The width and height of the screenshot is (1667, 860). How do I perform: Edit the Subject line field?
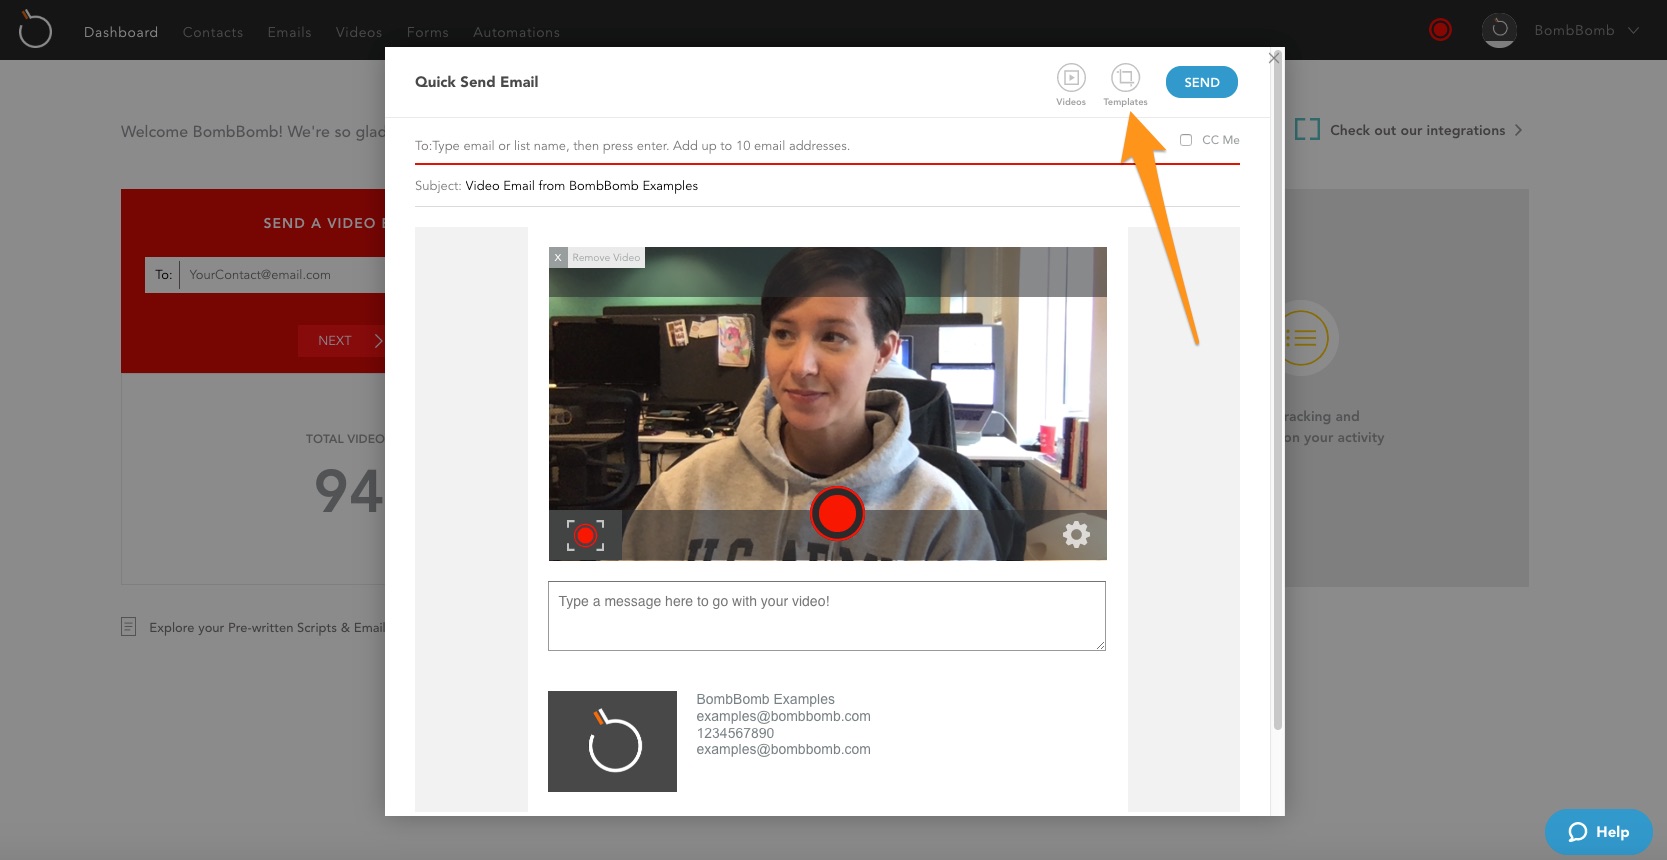click(x=827, y=186)
